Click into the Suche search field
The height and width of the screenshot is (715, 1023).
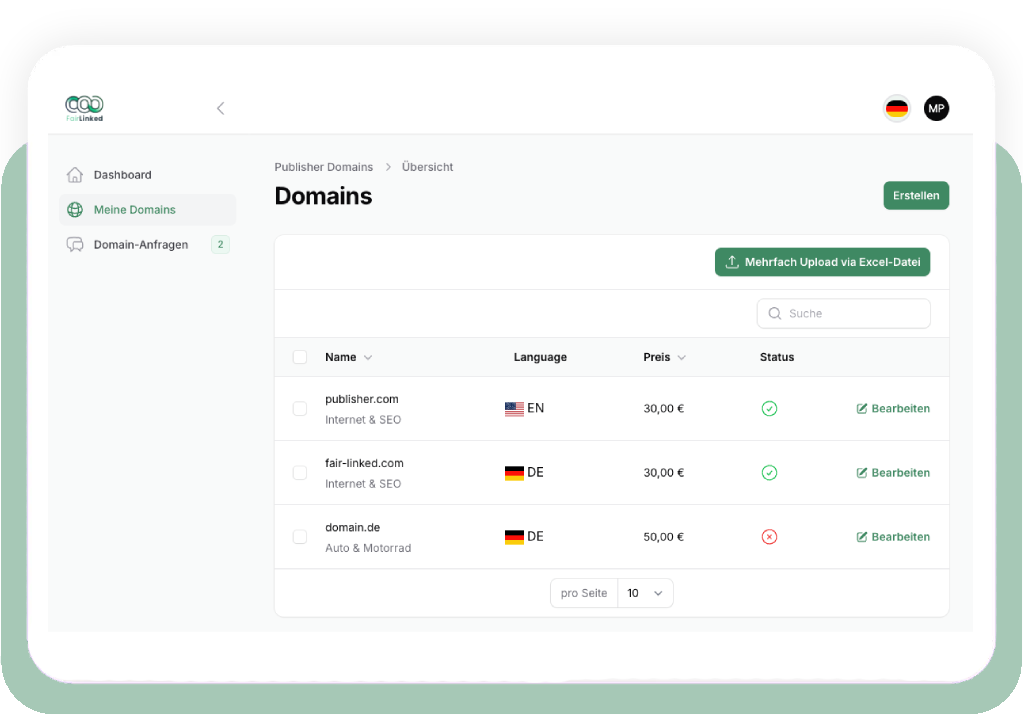click(x=850, y=313)
